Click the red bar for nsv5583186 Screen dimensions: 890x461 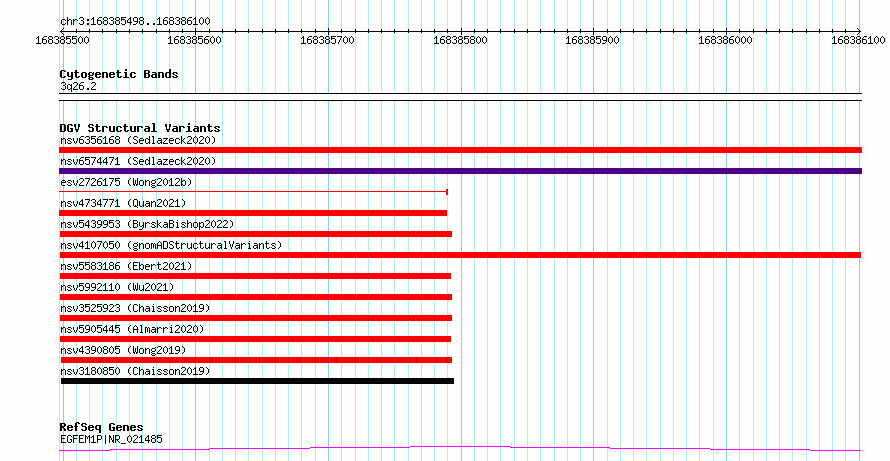pyautogui.click(x=255, y=276)
